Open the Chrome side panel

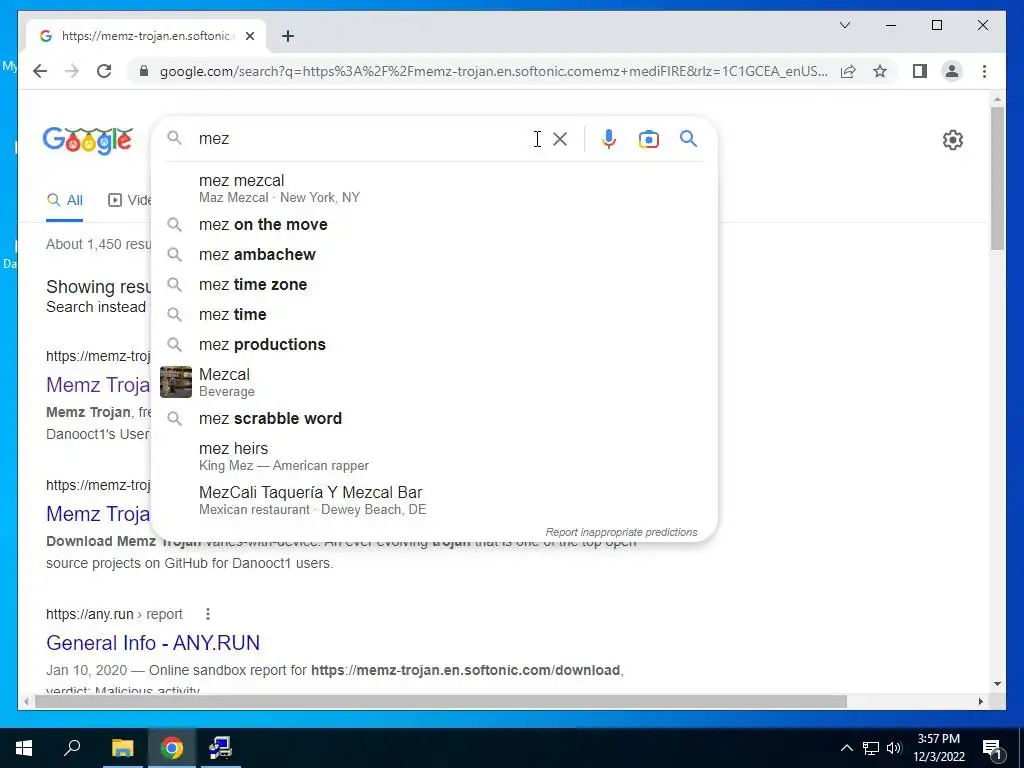click(x=920, y=71)
